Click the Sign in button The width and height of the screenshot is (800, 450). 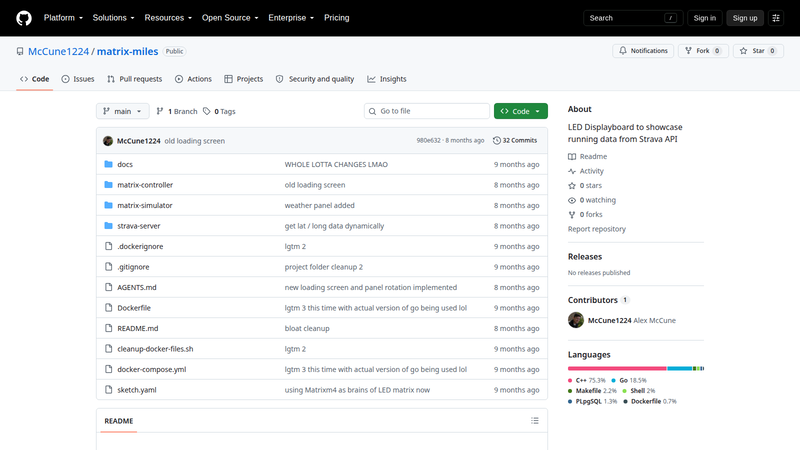(705, 18)
